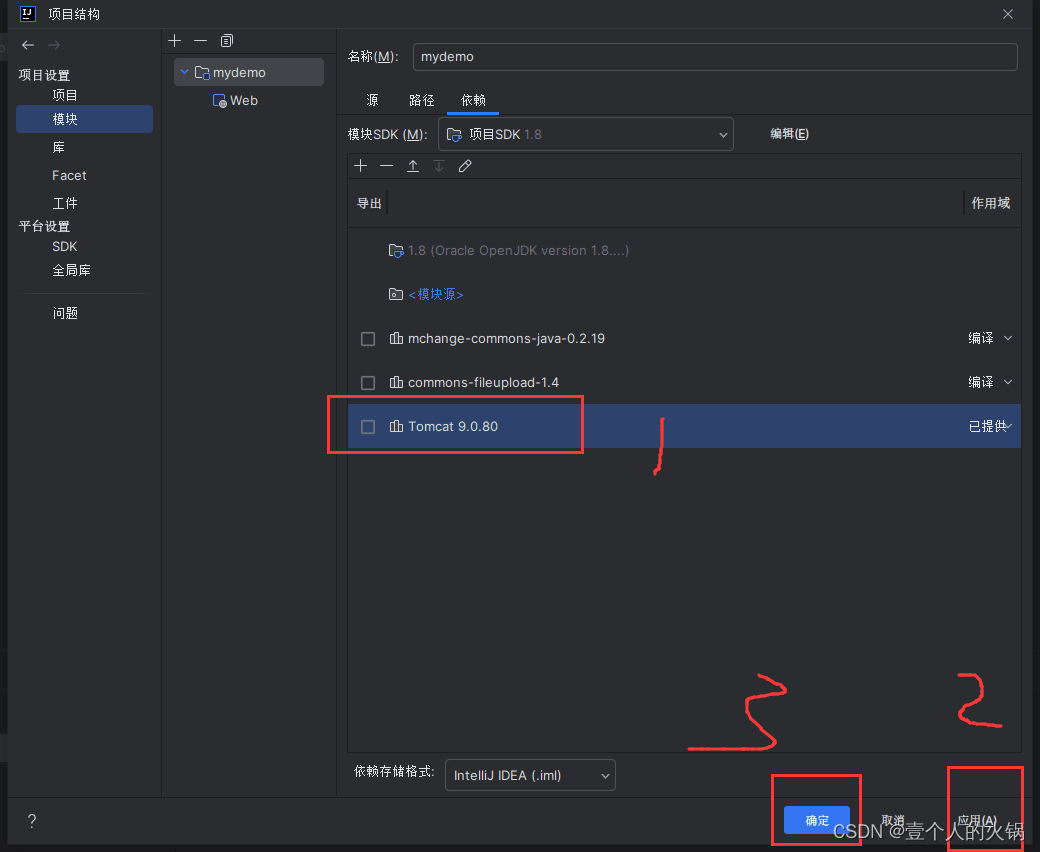The height and width of the screenshot is (852, 1040).
Task: Focus the 名称 field containing mydemo
Action: click(x=715, y=57)
